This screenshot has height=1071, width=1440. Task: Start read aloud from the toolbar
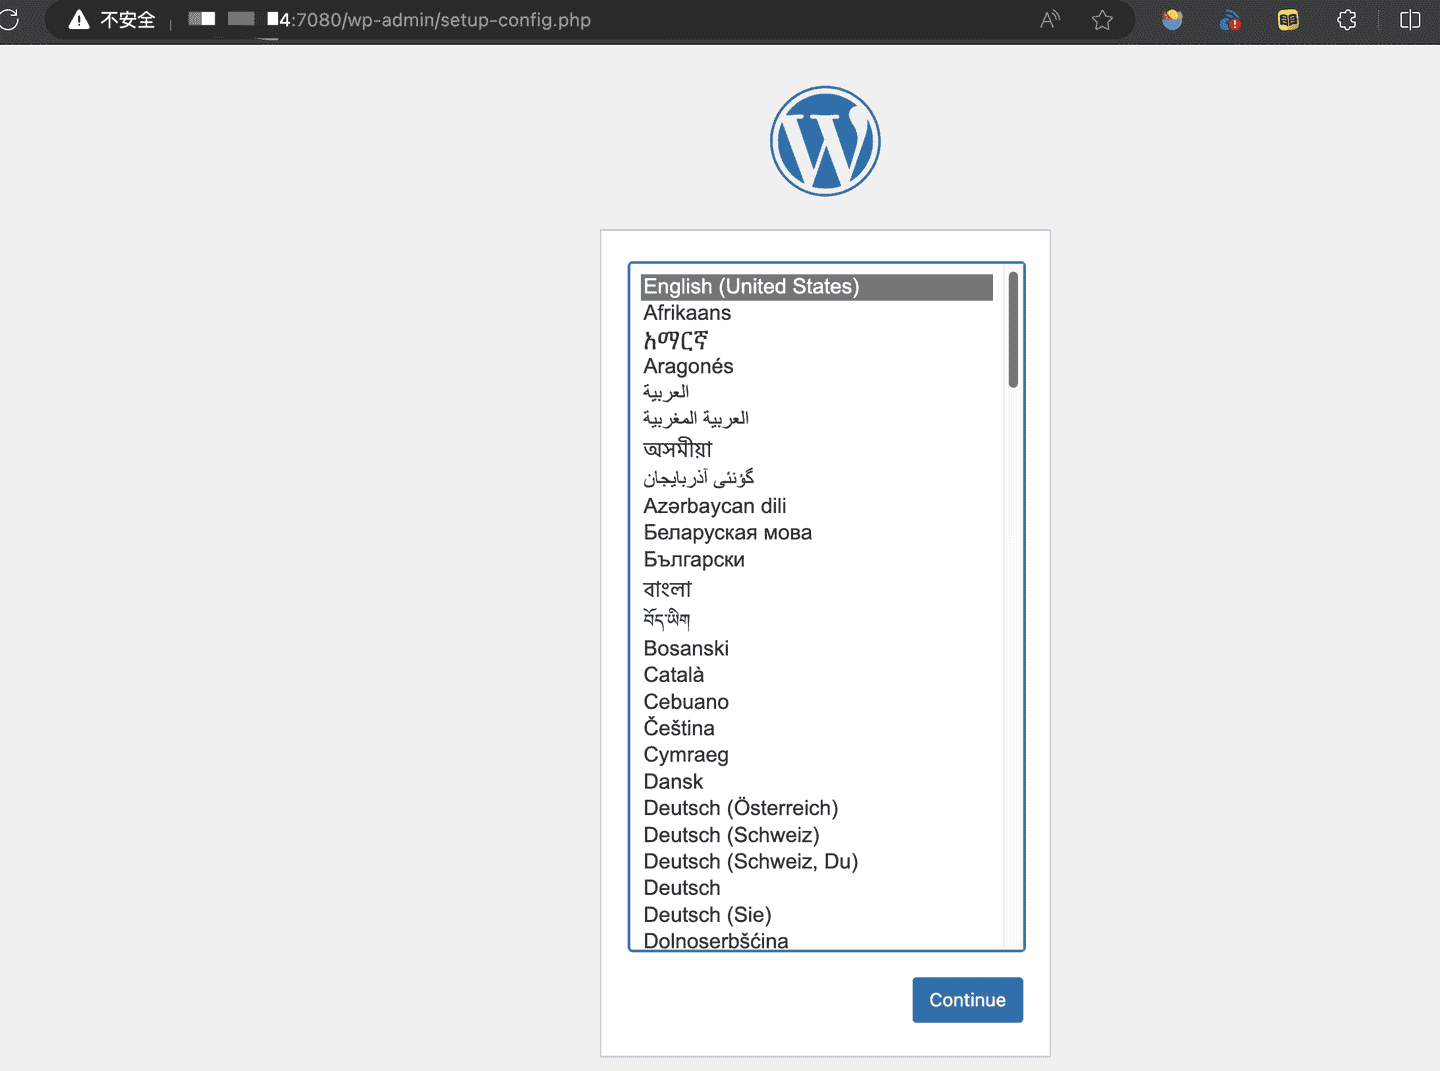[x=1050, y=20]
